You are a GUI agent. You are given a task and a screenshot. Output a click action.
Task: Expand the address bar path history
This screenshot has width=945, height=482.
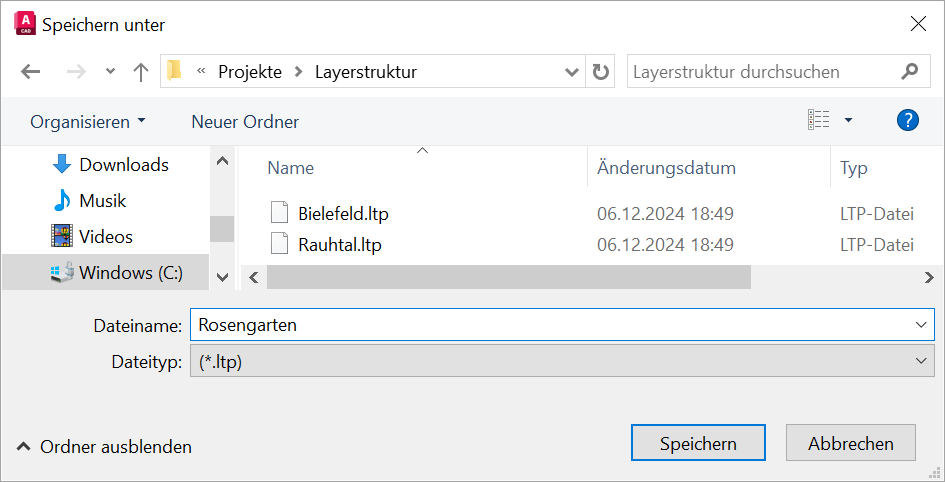click(572, 72)
